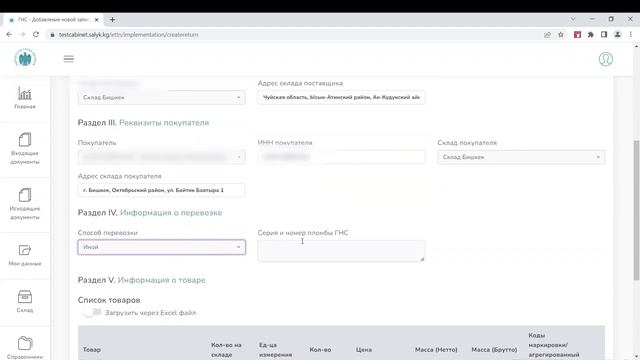Click the page vertical scrollbar thumb
The image size is (640, 360).
[636, 210]
